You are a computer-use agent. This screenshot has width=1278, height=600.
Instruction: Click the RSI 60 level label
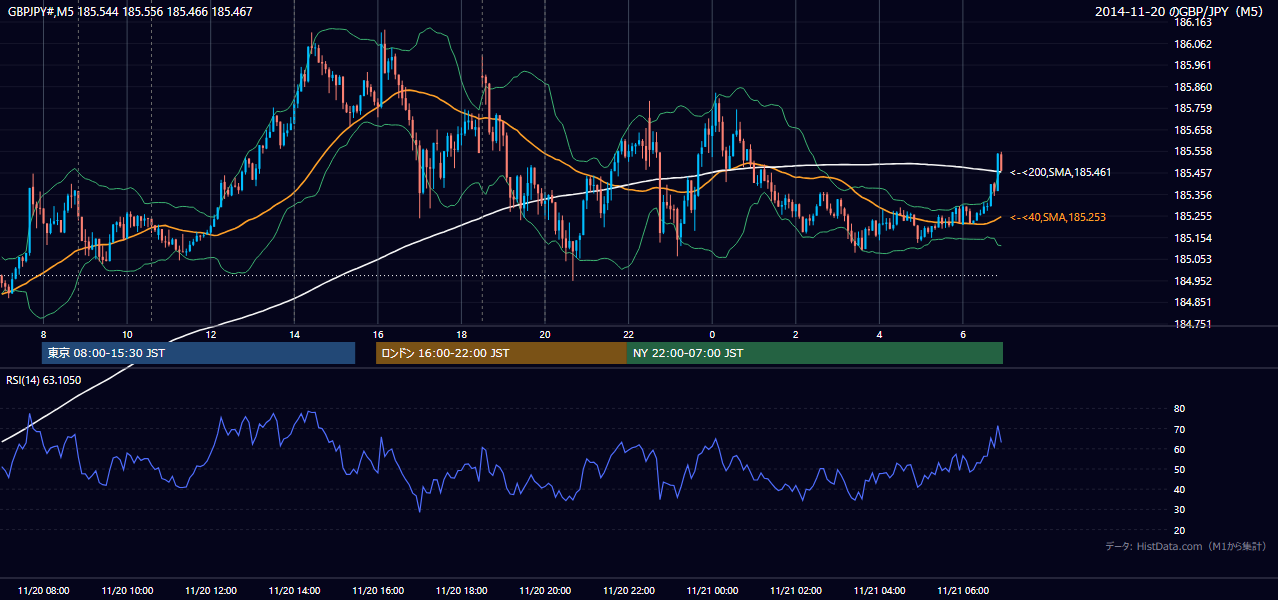pos(1179,449)
